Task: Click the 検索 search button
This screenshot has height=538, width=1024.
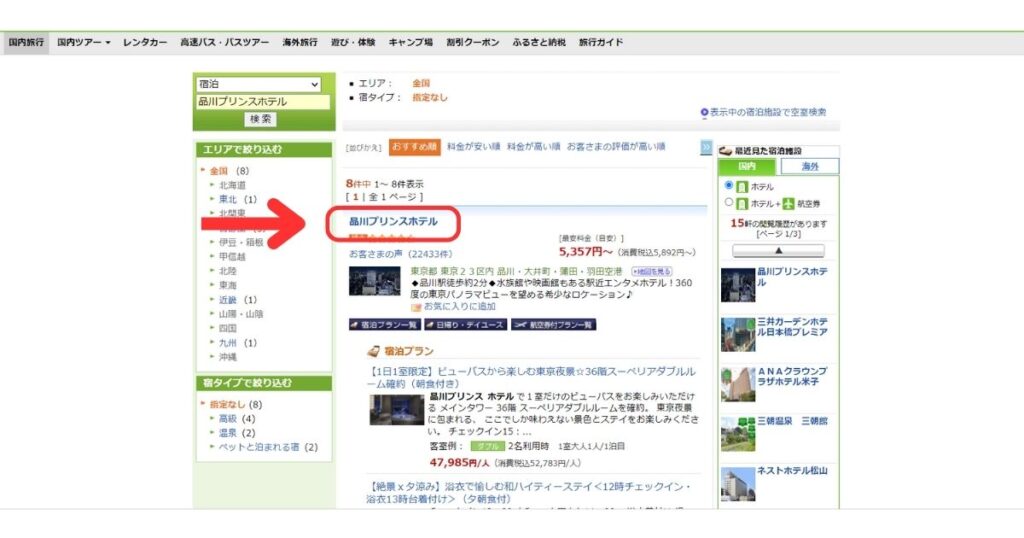Action: [261, 119]
